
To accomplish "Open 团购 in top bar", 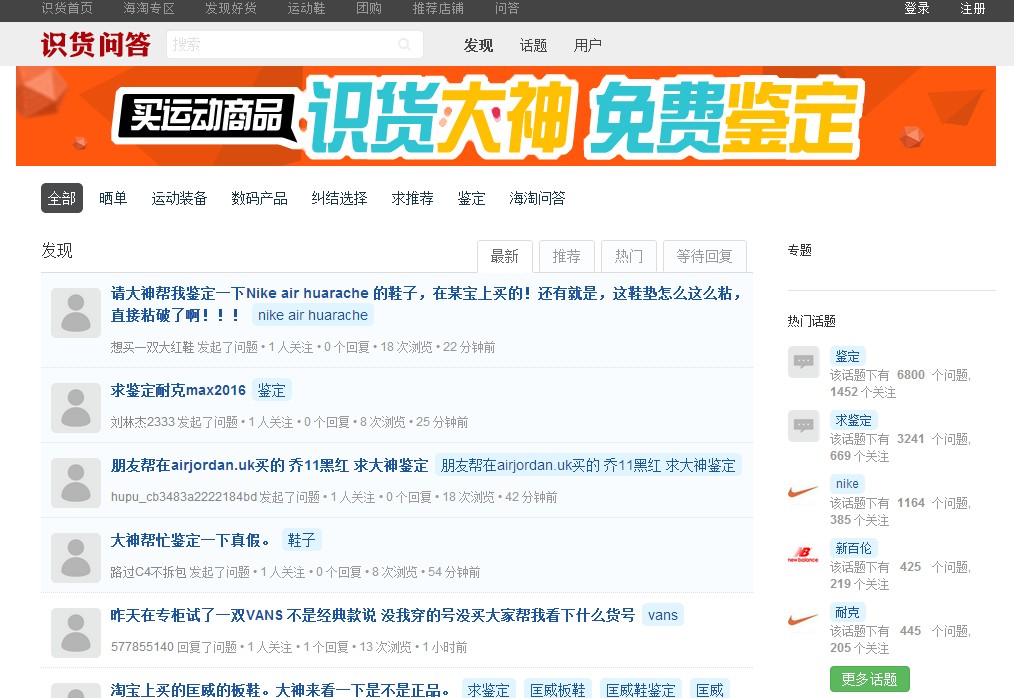I will pos(369,8).
